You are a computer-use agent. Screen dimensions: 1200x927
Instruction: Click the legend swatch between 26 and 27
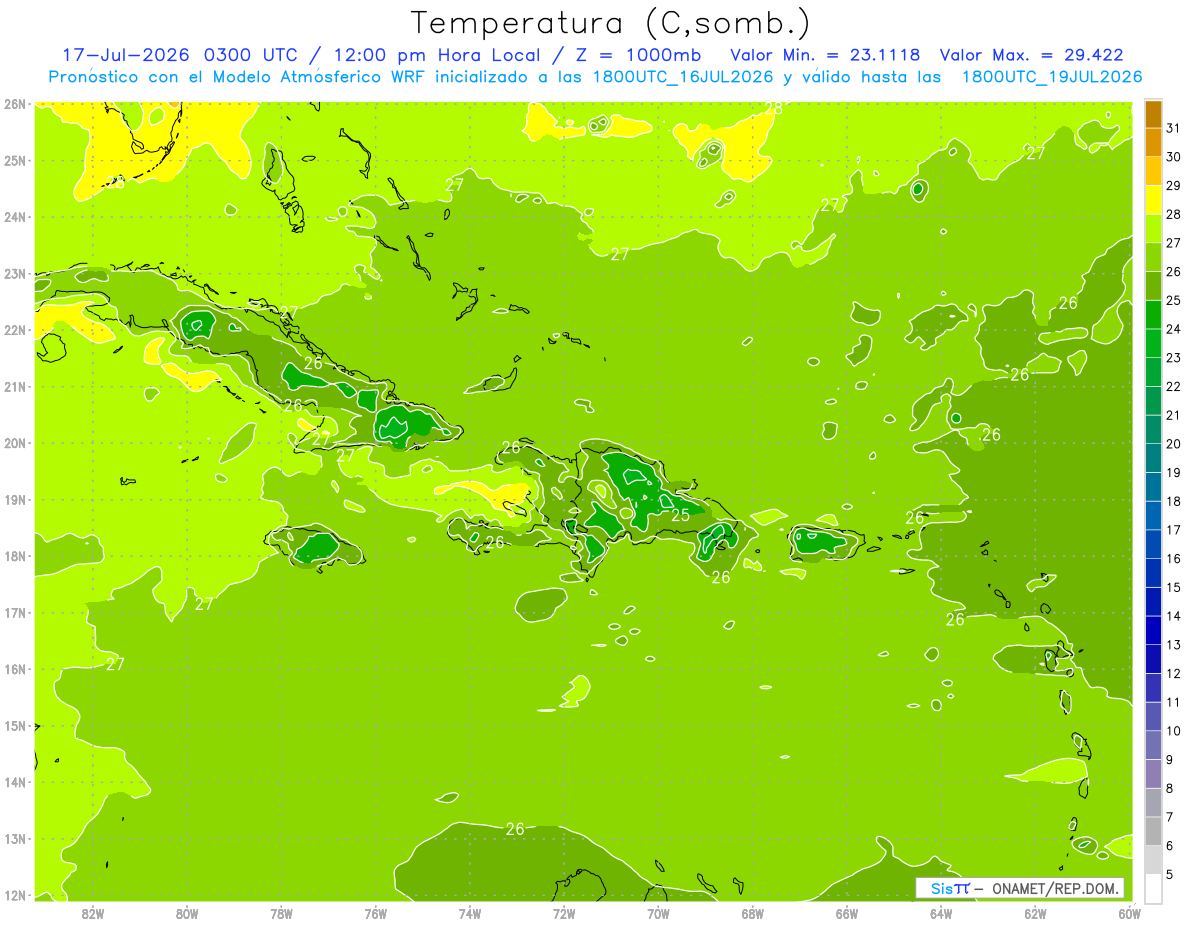click(x=1153, y=257)
